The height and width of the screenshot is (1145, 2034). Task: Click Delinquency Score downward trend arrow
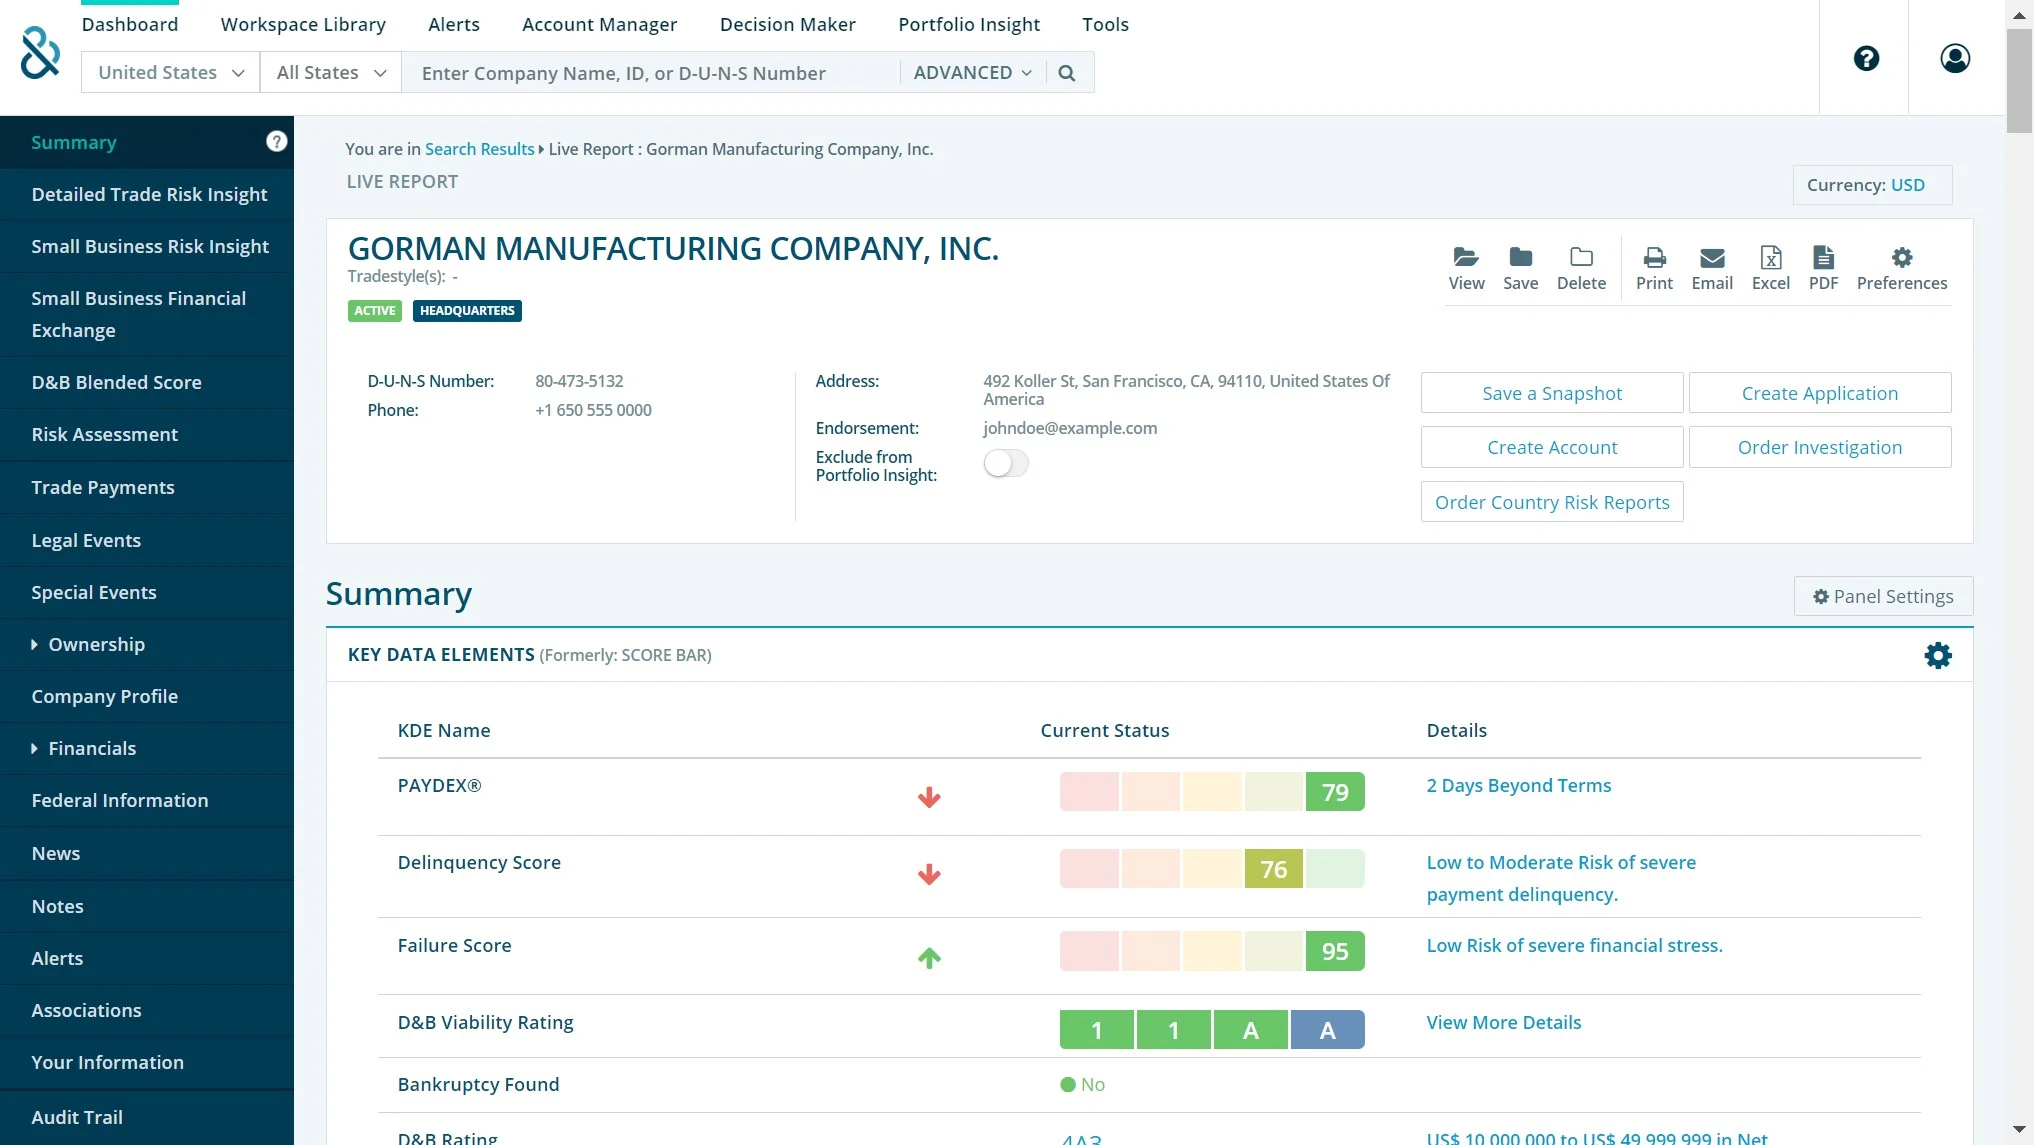(x=929, y=874)
